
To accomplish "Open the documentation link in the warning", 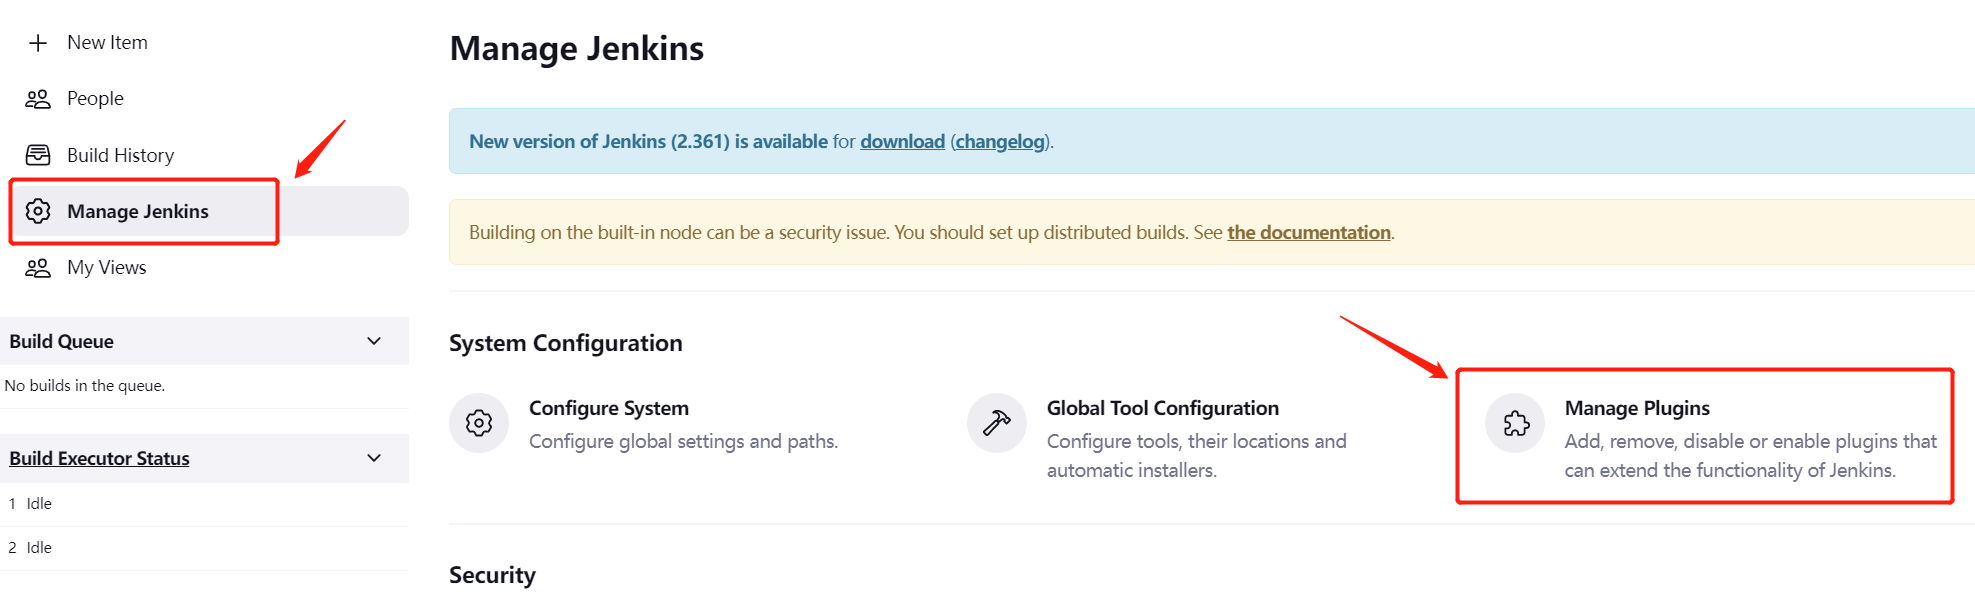I will [x=1309, y=232].
